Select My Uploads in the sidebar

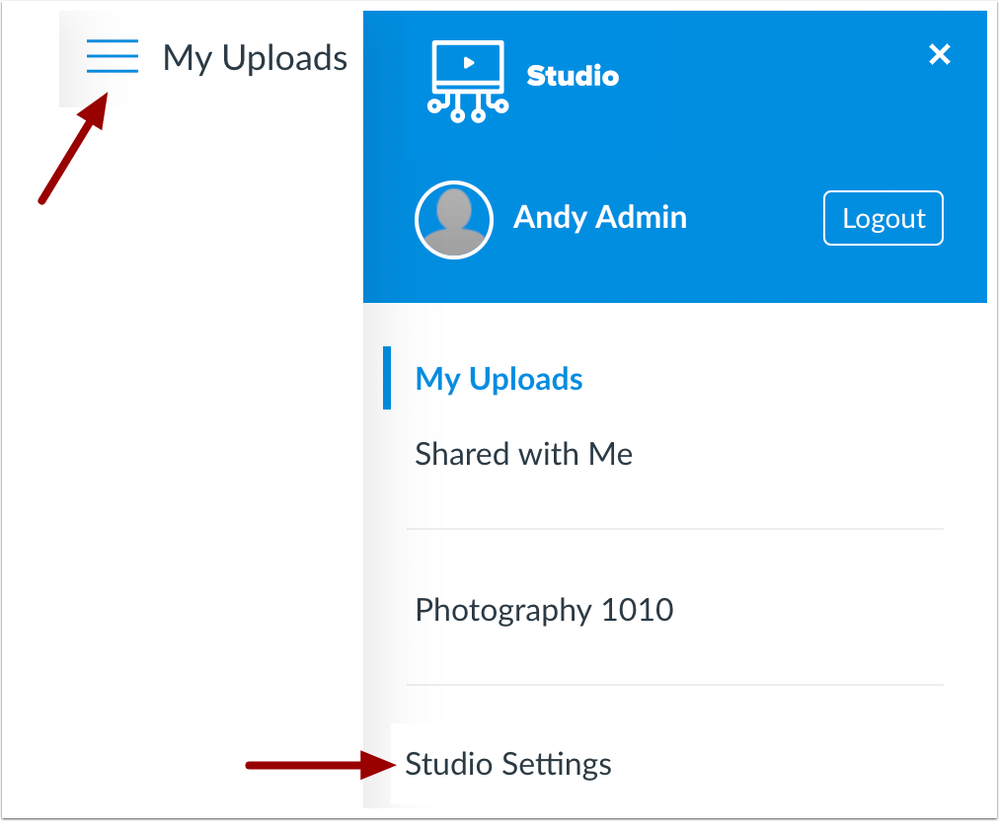[498, 378]
